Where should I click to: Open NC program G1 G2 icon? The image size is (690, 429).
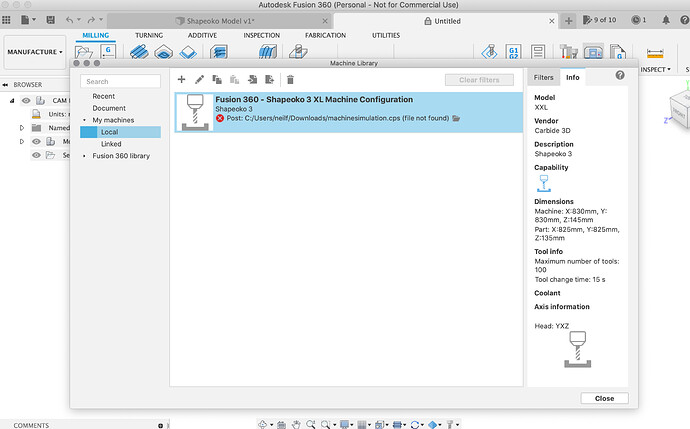(514, 52)
